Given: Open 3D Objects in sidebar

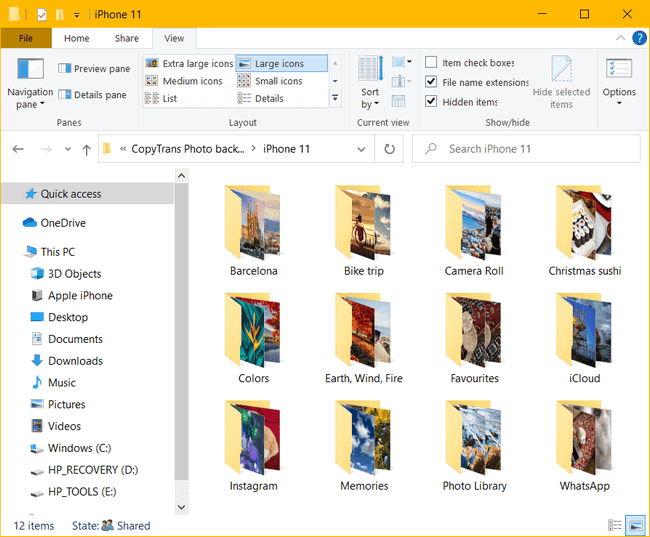Looking at the screenshot, I should (x=66, y=274).
